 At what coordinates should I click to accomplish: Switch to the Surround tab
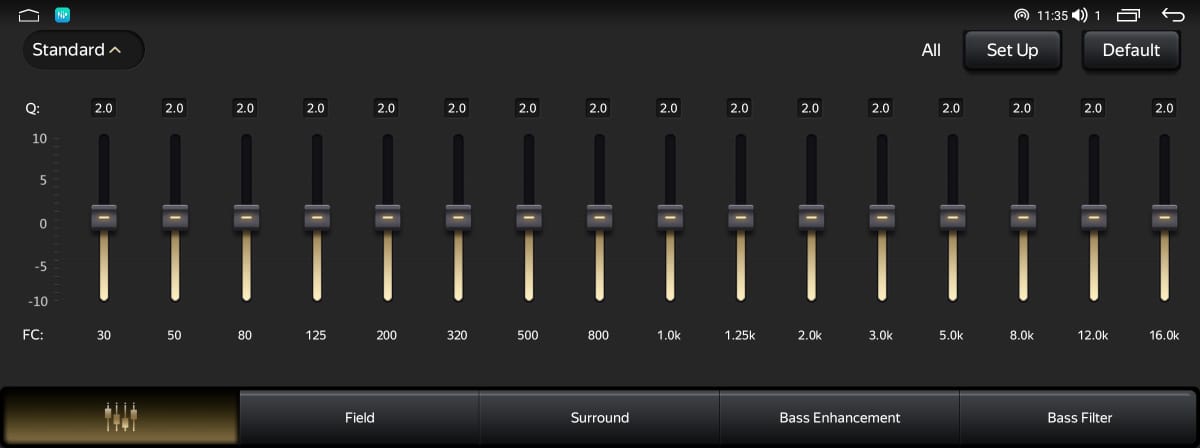(600, 417)
